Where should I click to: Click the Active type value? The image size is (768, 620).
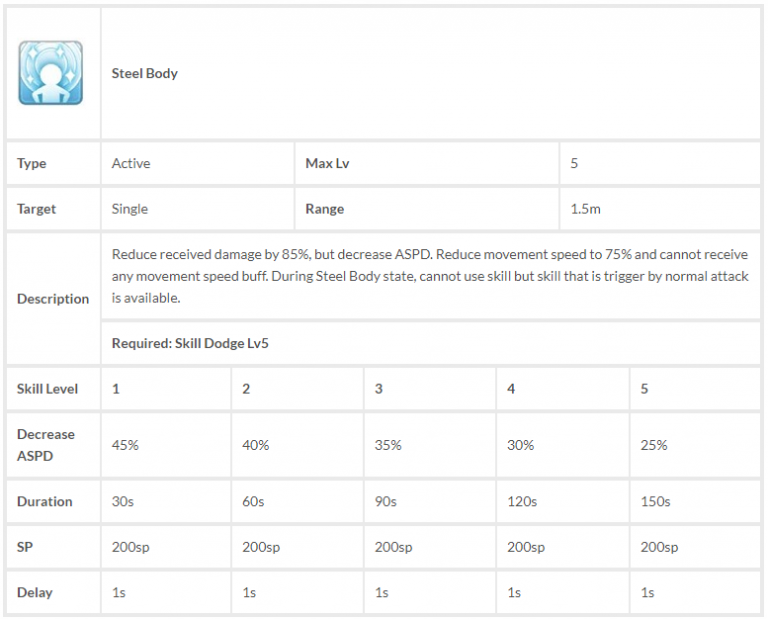pos(131,163)
